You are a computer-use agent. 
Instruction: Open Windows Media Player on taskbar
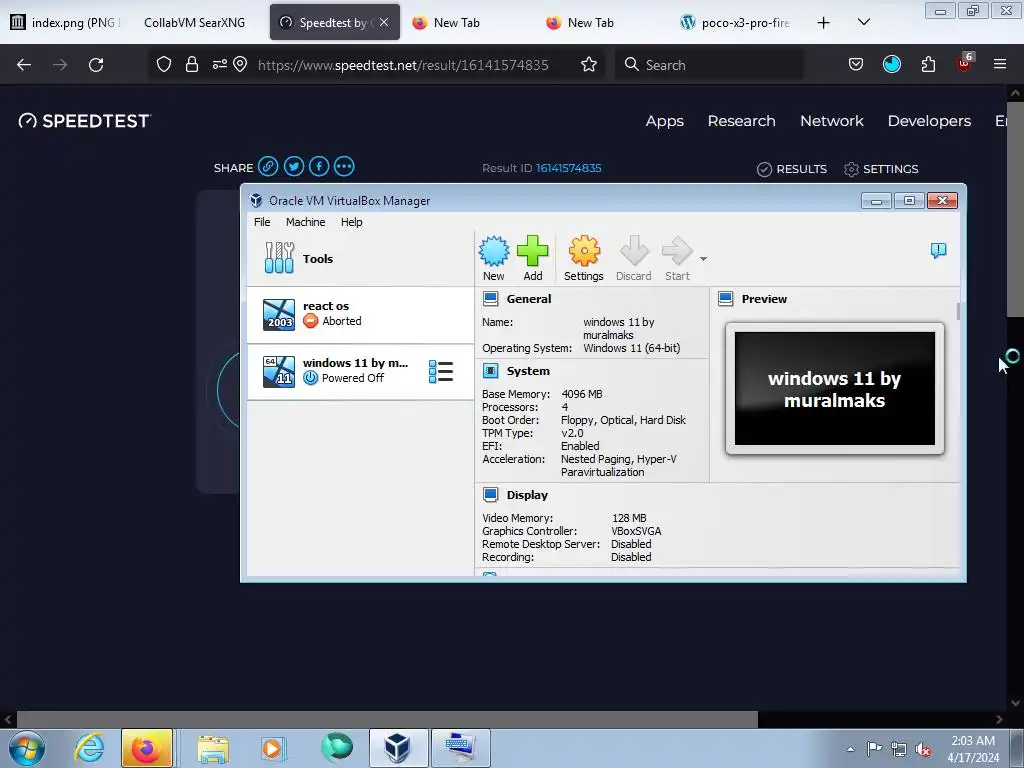[272, 748]
